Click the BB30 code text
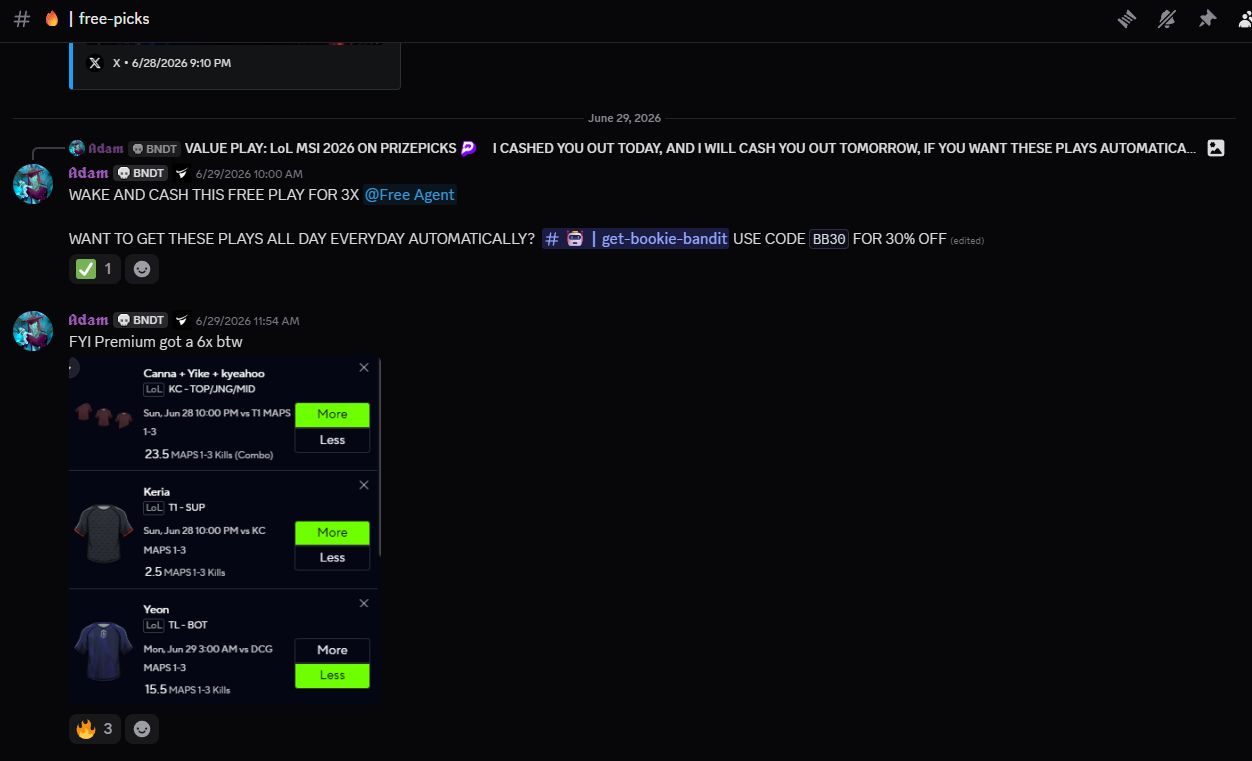This screenshot has height=761, width=1252. coord(829,239)
